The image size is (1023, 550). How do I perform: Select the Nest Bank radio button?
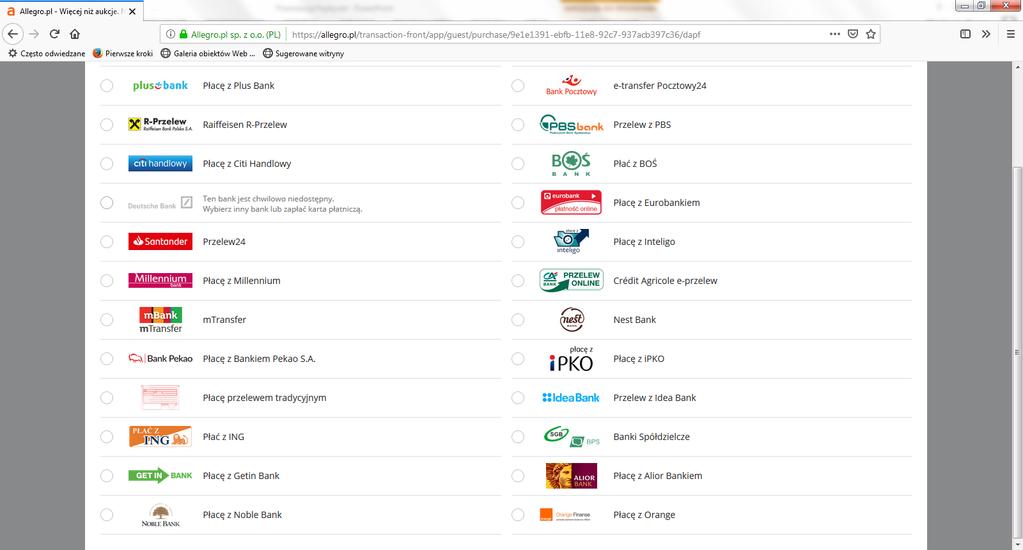(x=518, y=320)
